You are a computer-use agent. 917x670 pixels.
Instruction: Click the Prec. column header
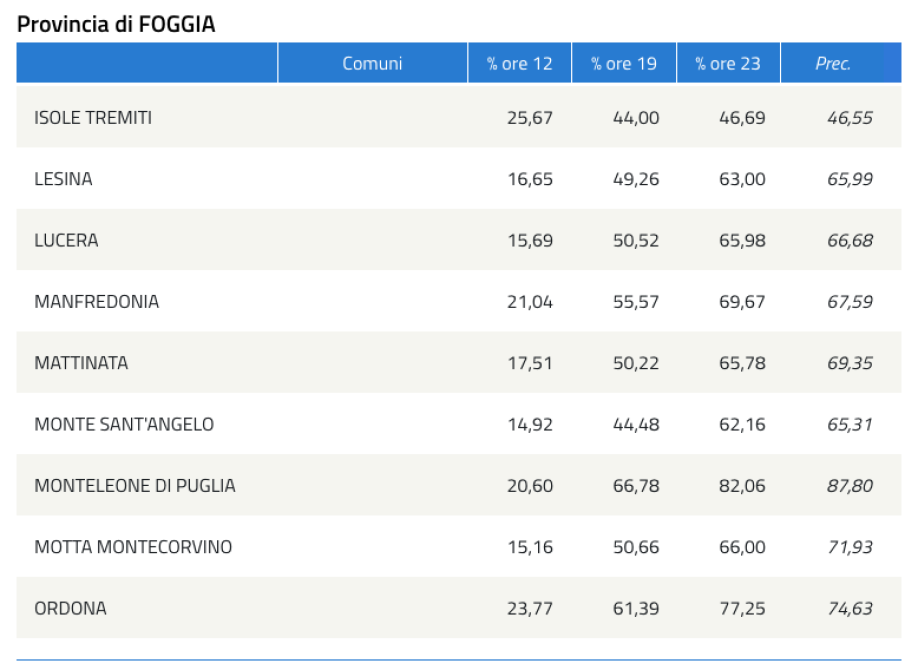841,63
